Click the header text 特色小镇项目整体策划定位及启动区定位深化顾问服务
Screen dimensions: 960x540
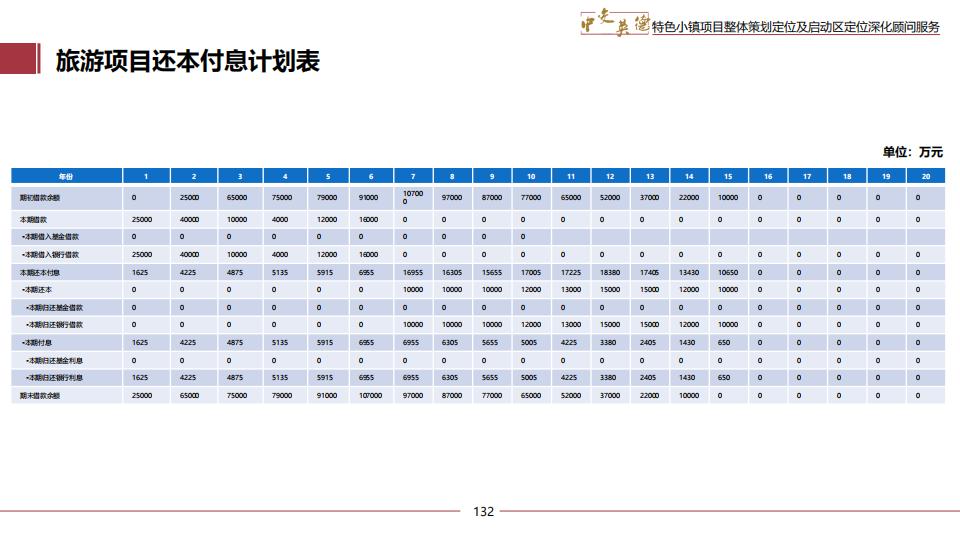(795, 27)
